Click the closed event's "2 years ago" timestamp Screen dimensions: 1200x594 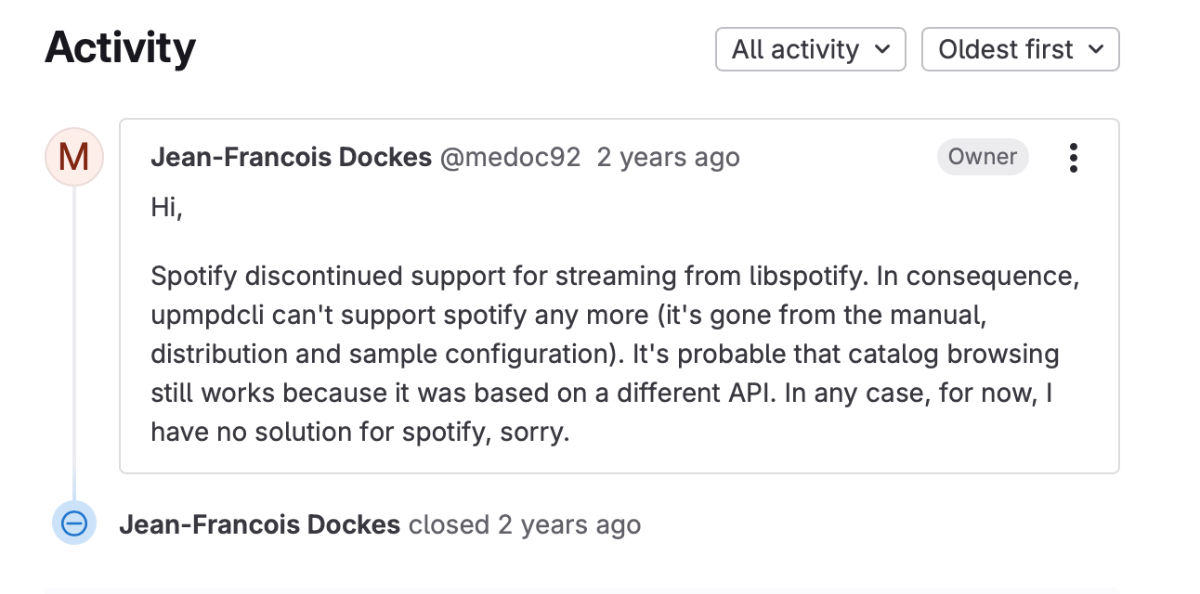tap(569, 525)
